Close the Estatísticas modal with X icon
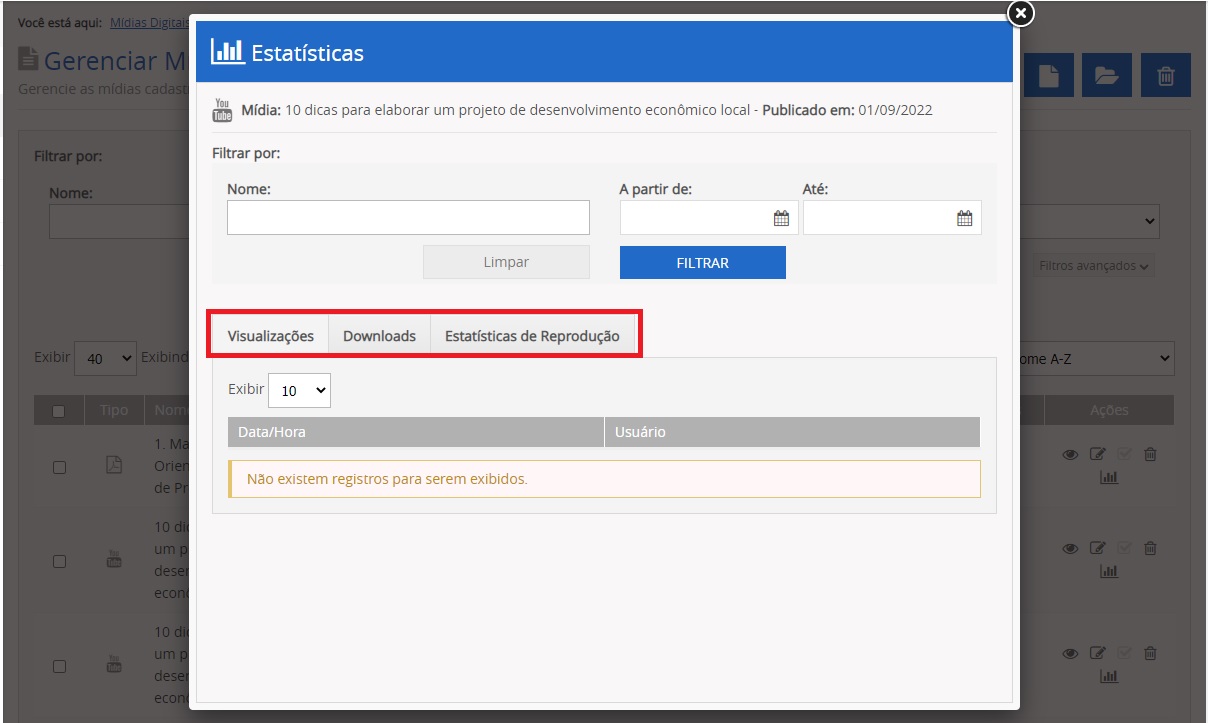 tap(1020, 13)
